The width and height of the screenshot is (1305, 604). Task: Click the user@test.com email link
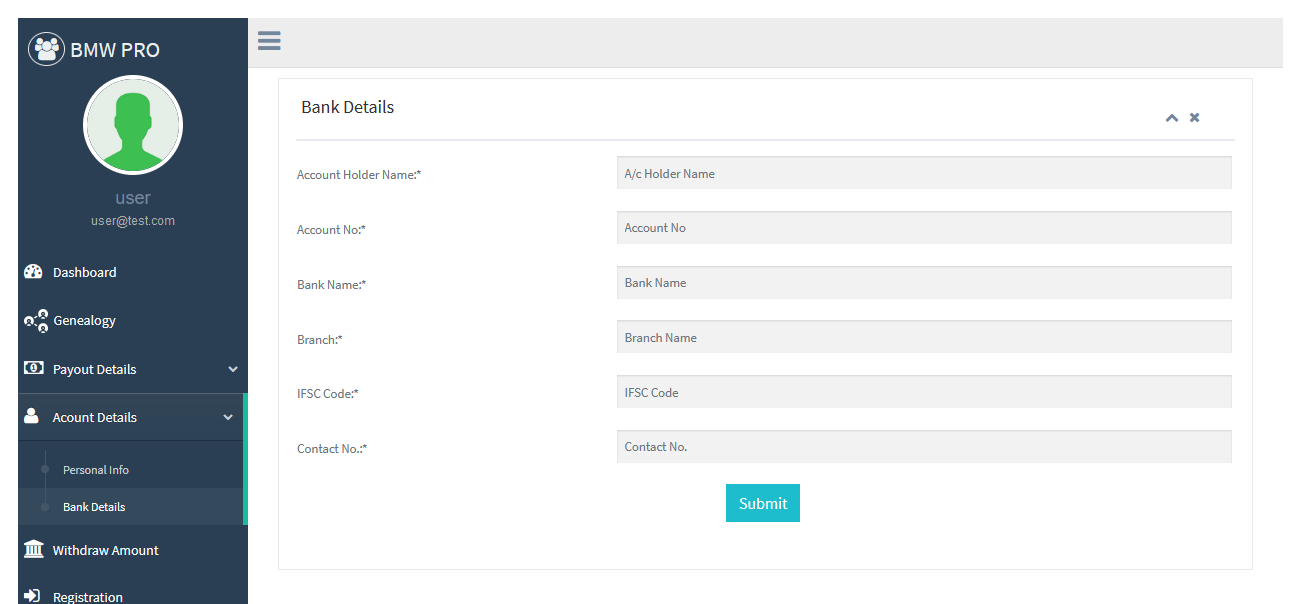pos(133,221)
